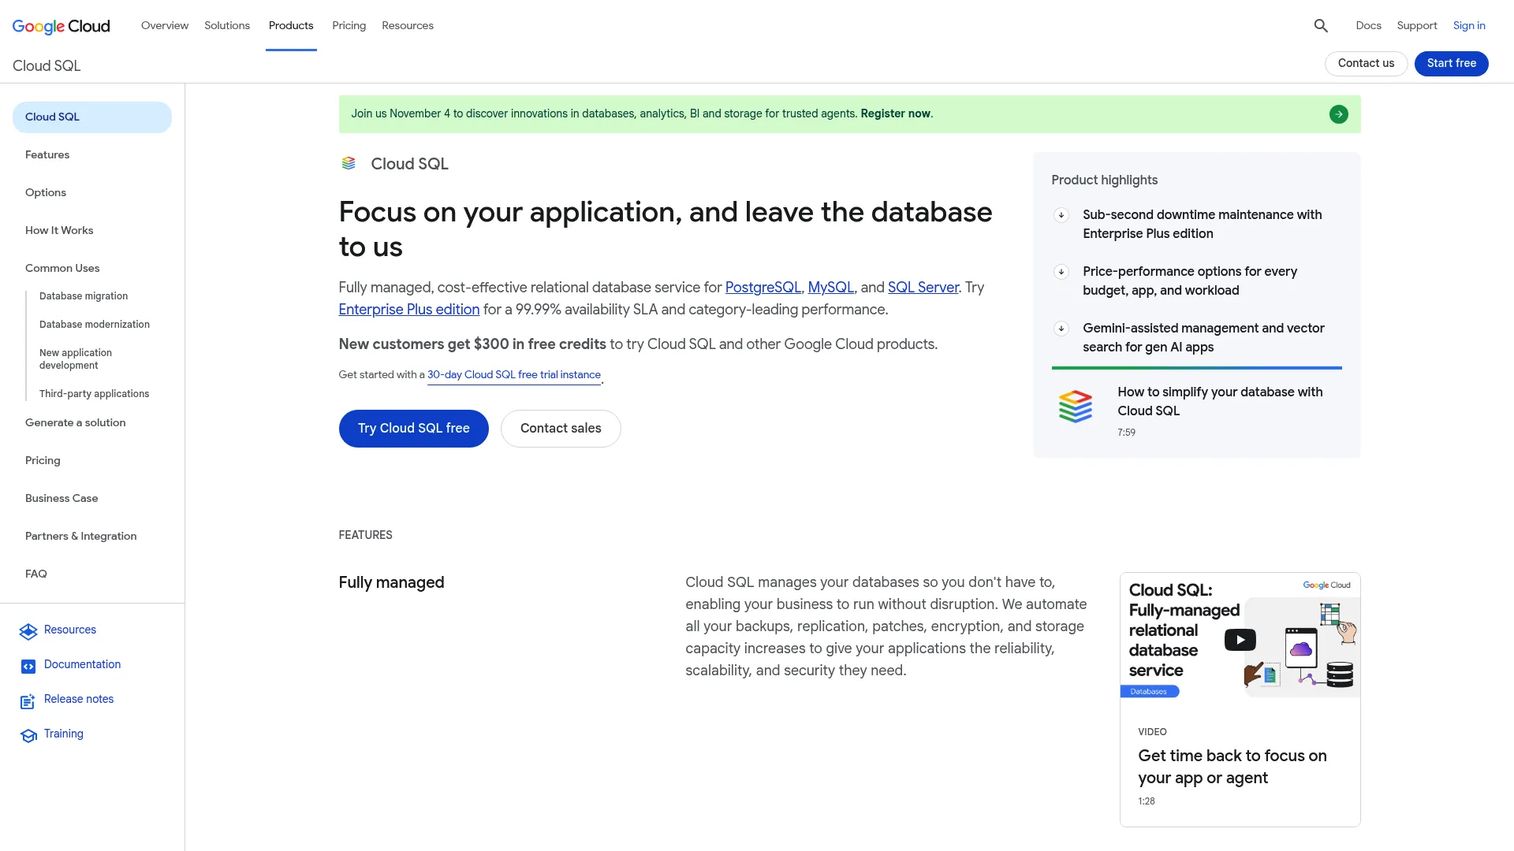
Task: Click the Training graduation cap icon
Action: (x=28, y=735)
